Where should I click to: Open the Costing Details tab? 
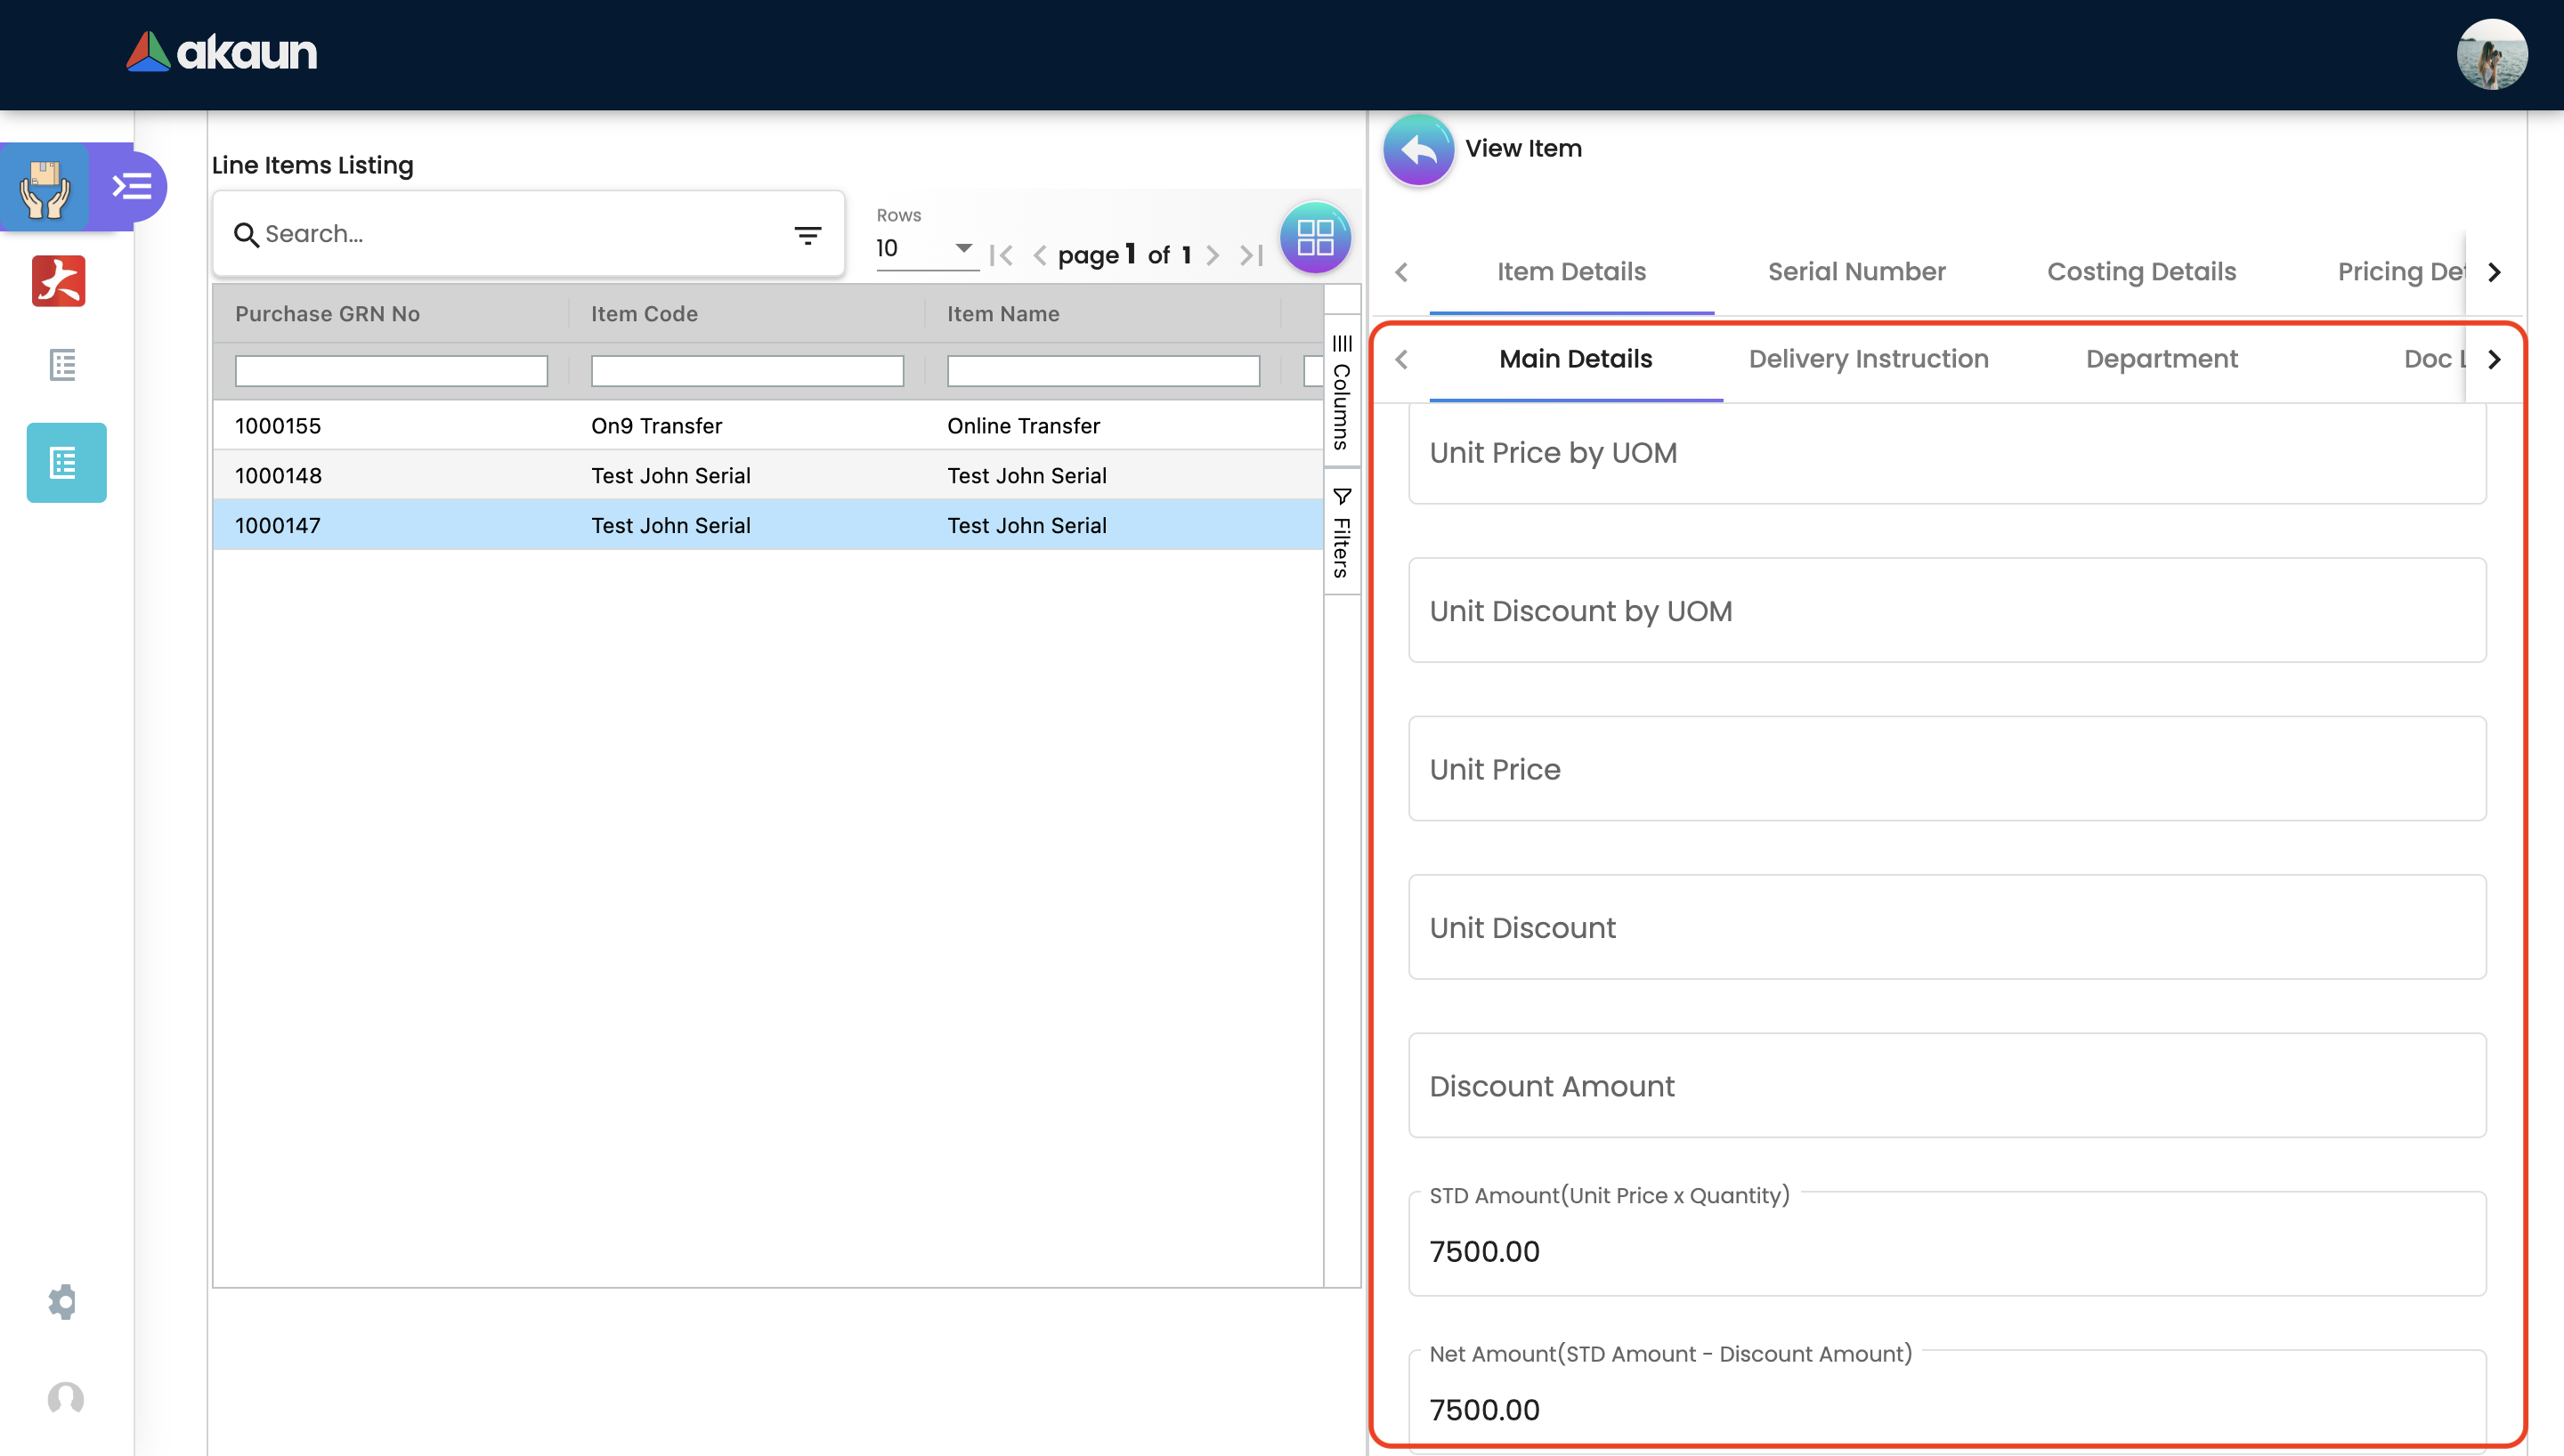point(2141,272)
